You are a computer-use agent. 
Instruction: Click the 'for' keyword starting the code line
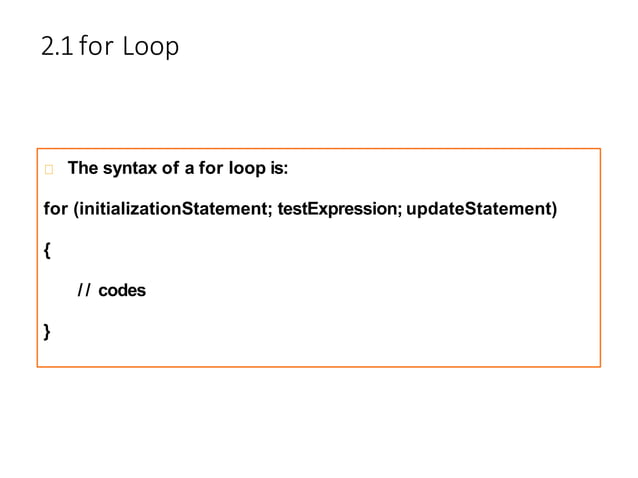[x=55, y=209]
